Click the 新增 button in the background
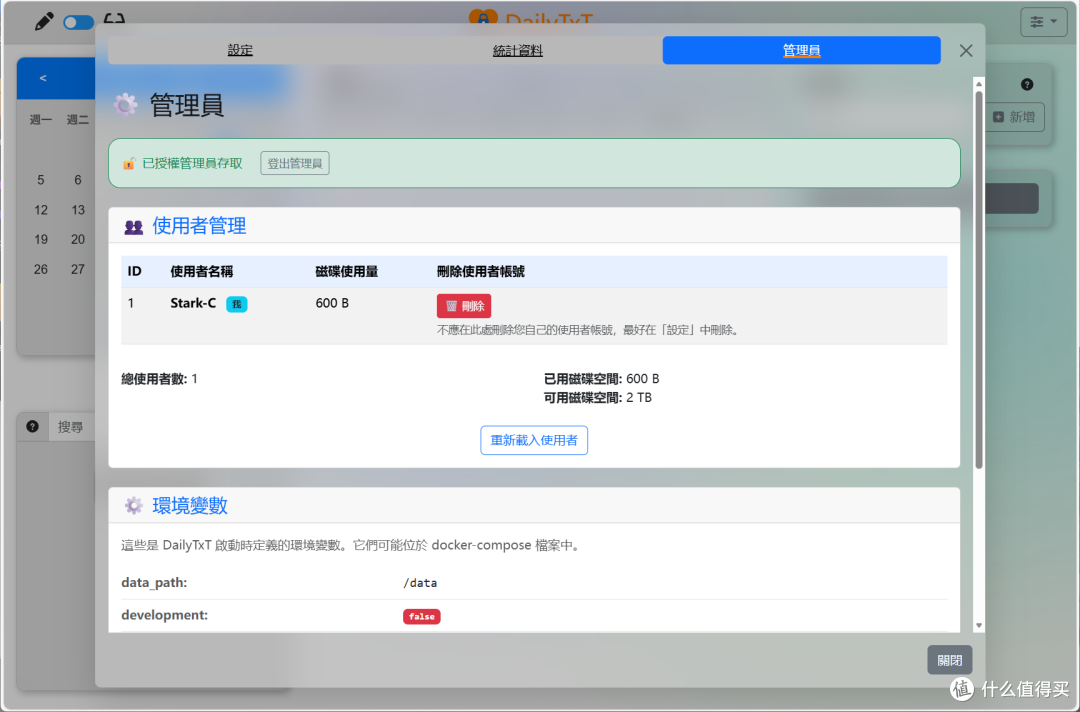 1014,117
